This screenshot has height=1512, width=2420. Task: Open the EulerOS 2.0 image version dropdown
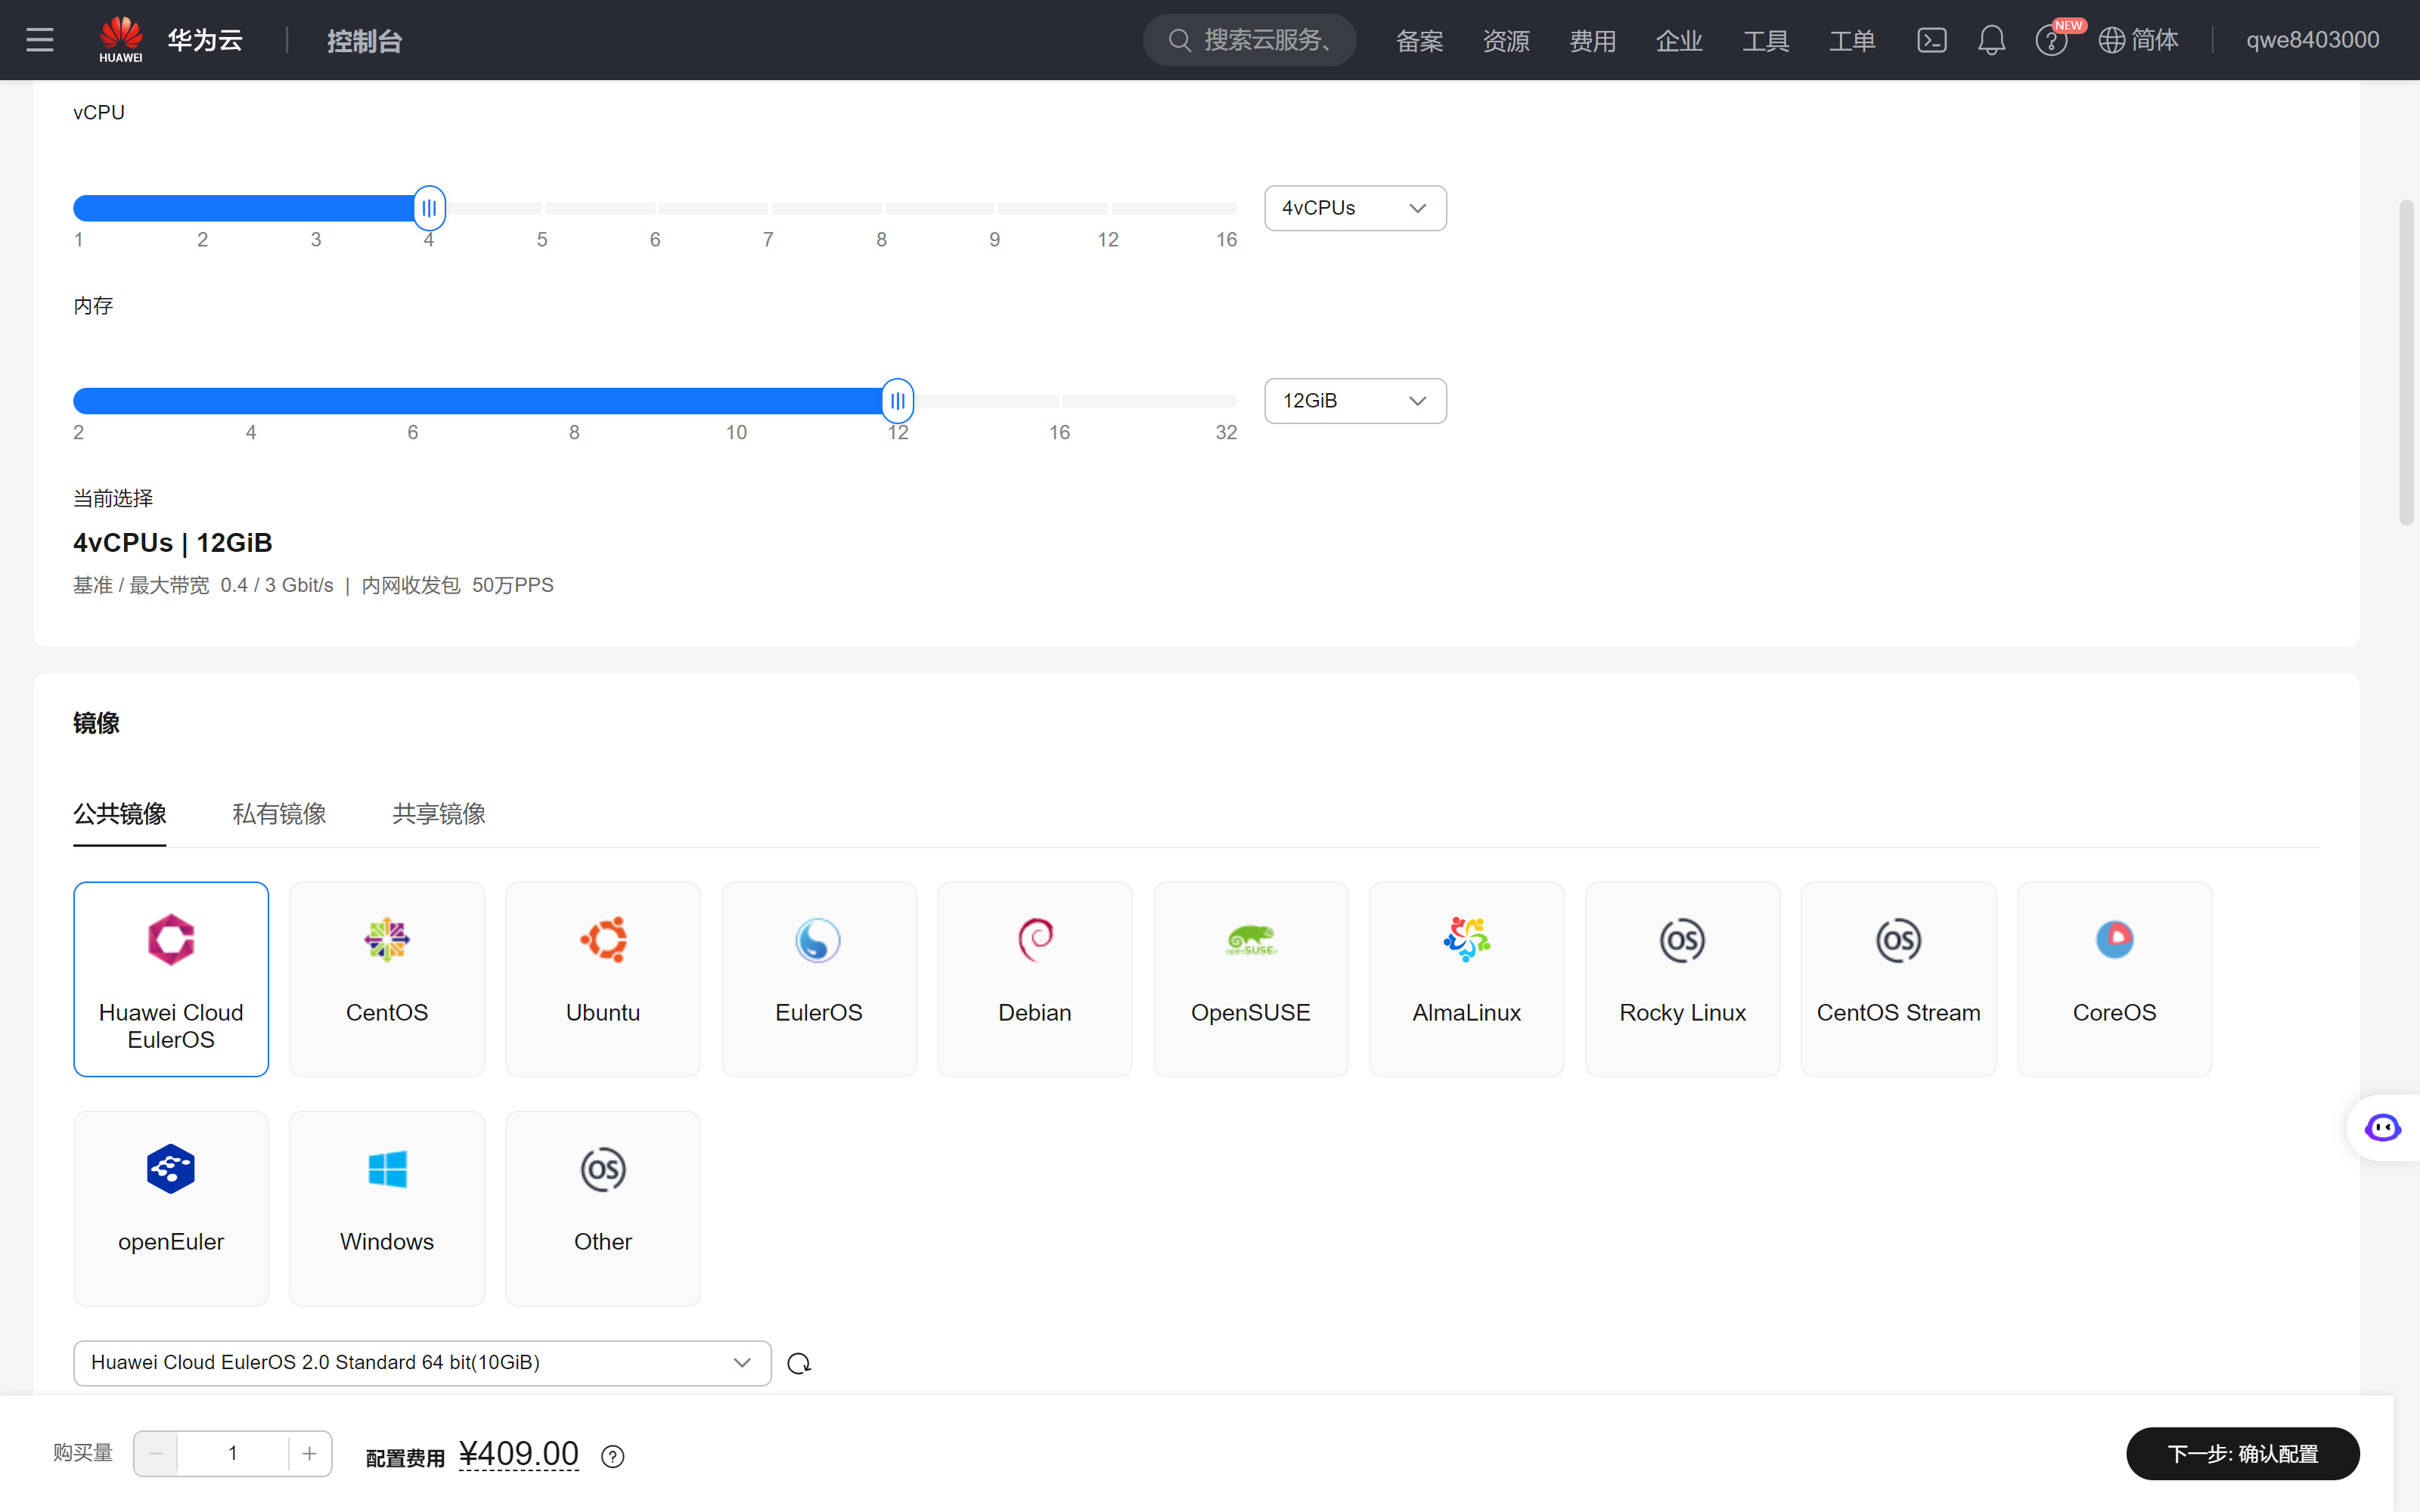(421, 1362)
